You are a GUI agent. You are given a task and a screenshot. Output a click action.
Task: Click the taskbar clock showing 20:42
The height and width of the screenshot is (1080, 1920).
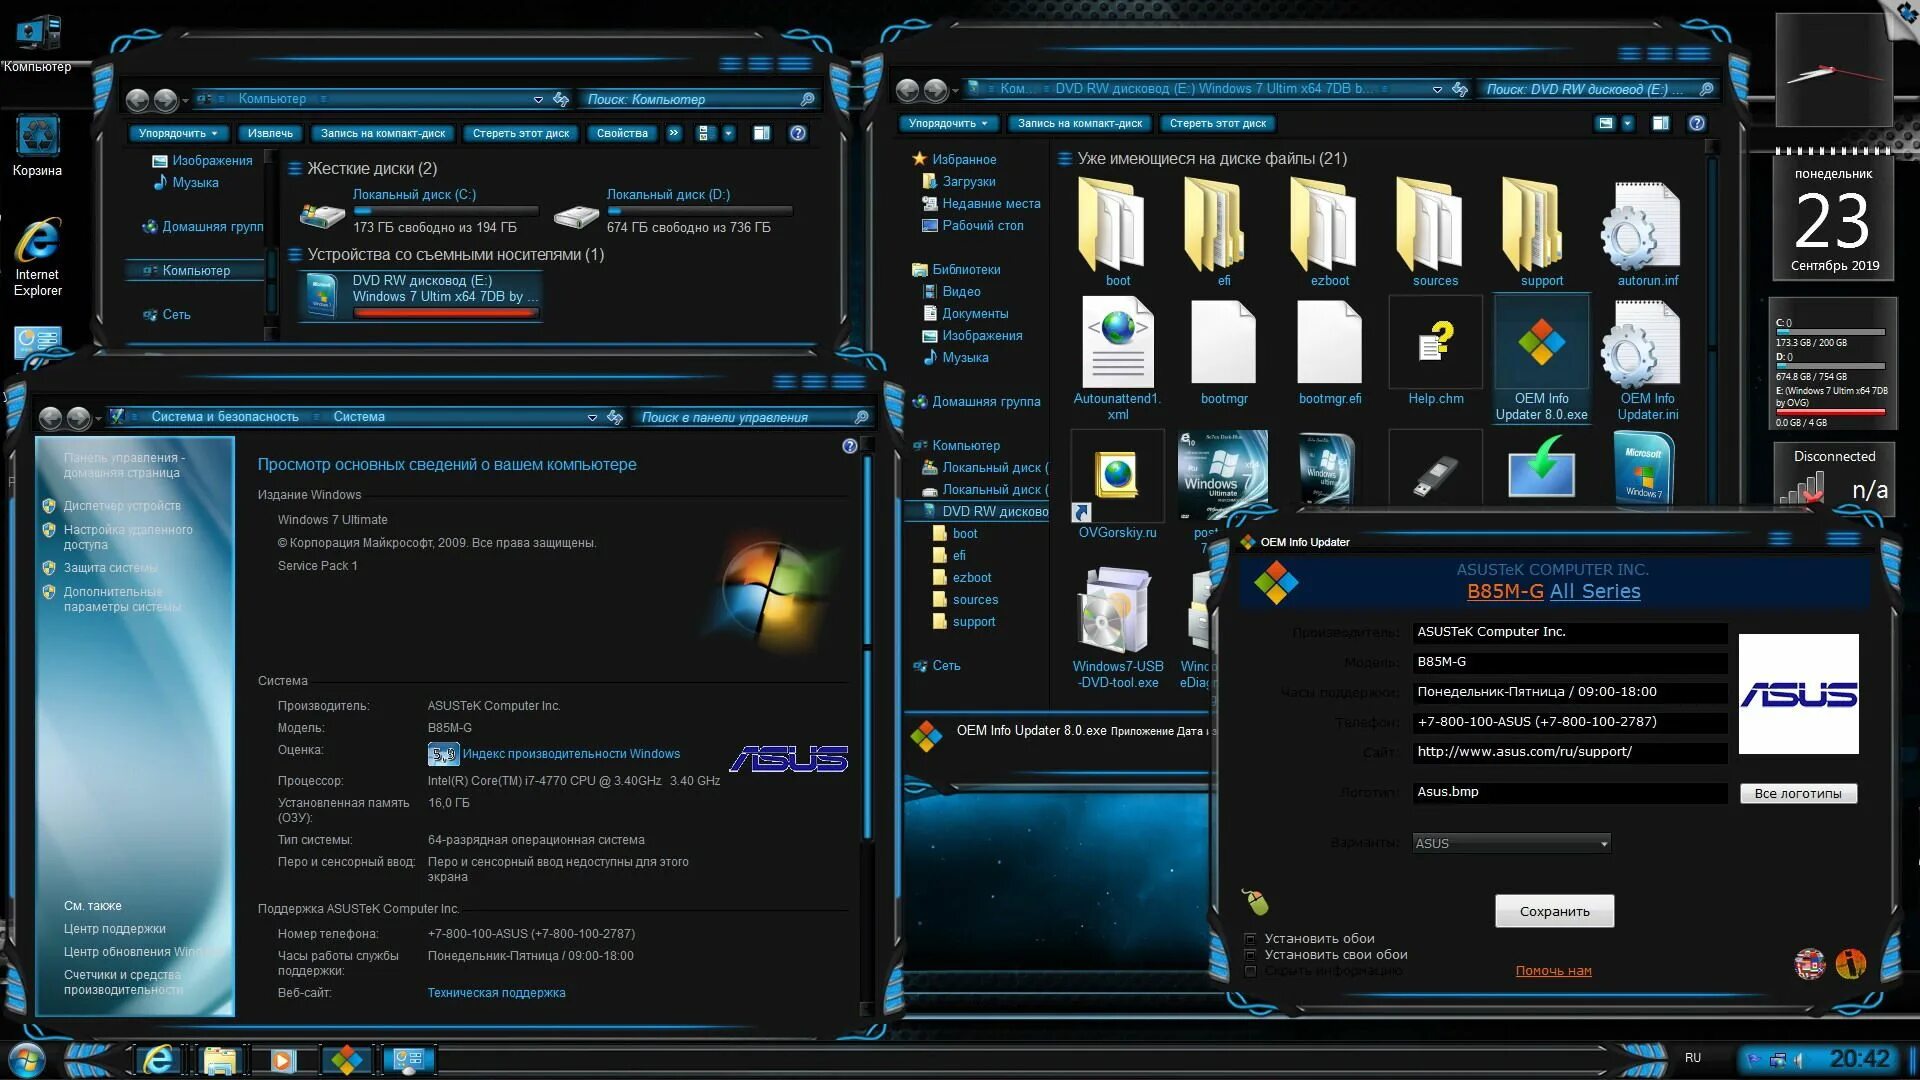(x=1859, y=1059)
